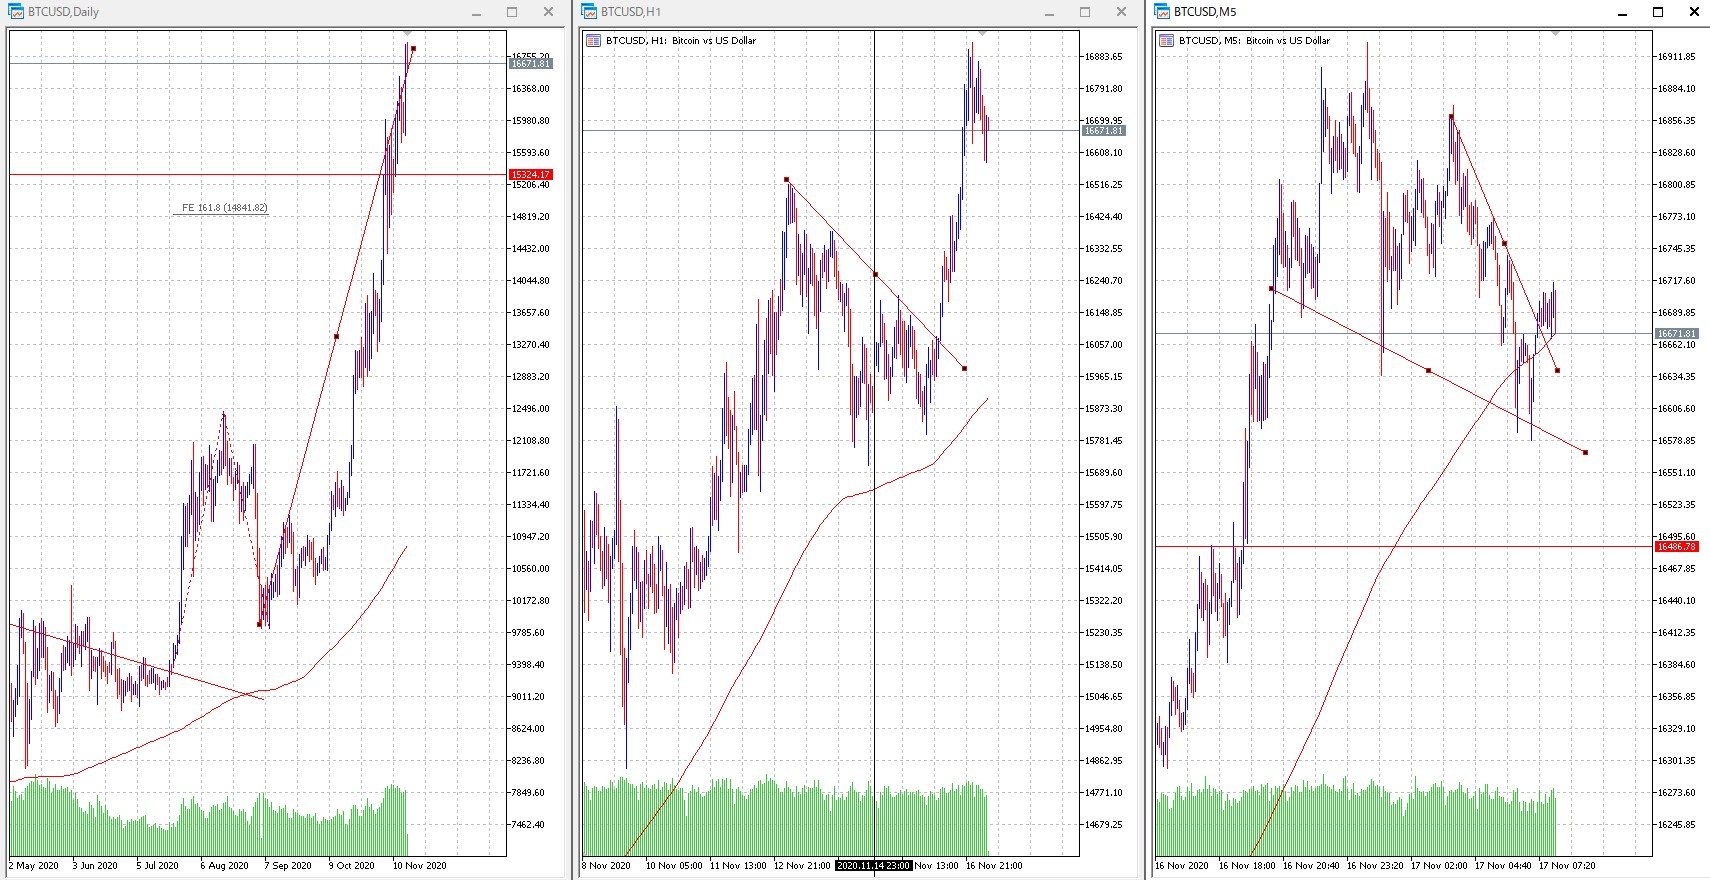
Task: Click the chart icon beside 'BTCUSD, H1: Bitcoin' label
Action: [x=593, y=41]
